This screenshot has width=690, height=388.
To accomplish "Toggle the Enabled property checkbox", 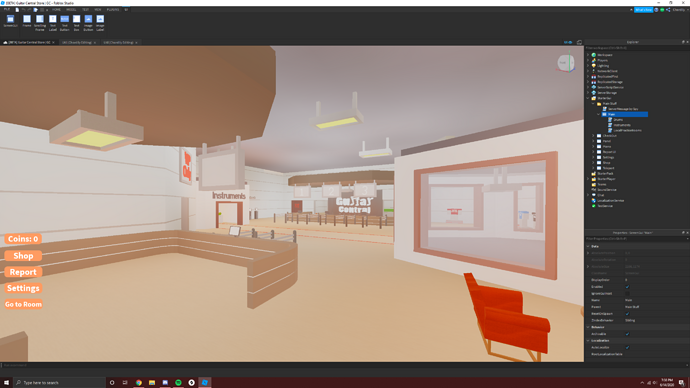I will [628, 287].
